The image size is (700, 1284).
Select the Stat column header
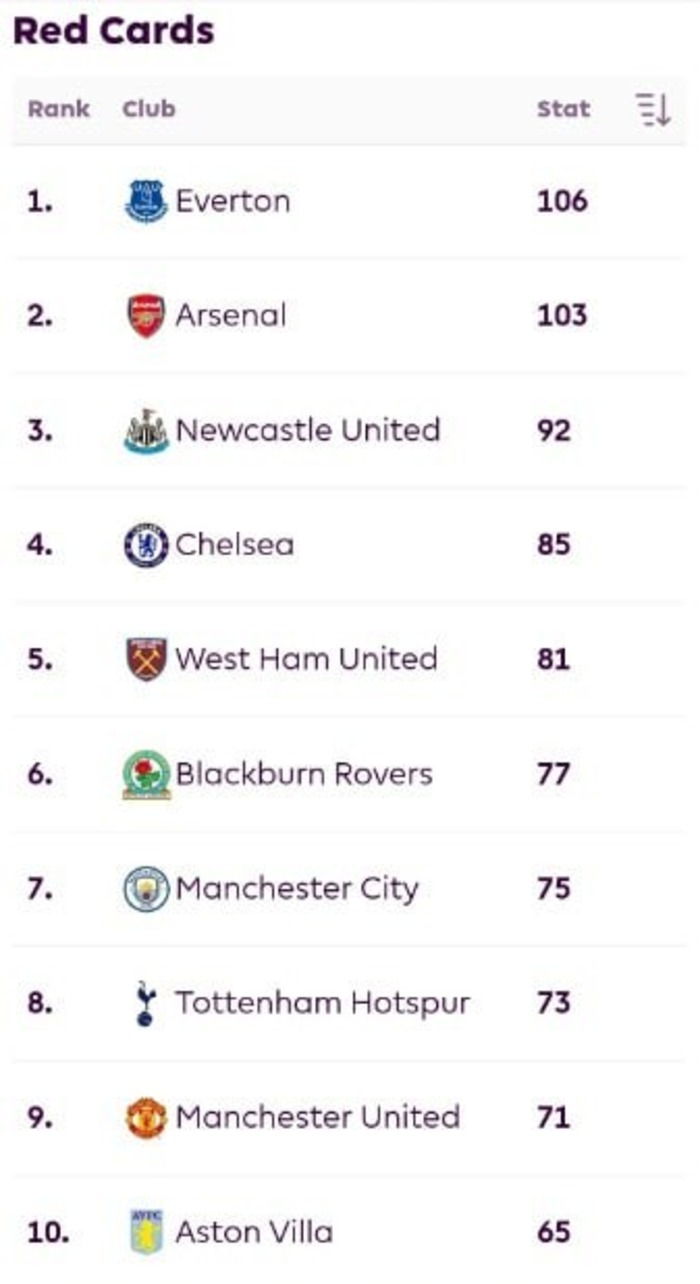(x=563, y=109)
